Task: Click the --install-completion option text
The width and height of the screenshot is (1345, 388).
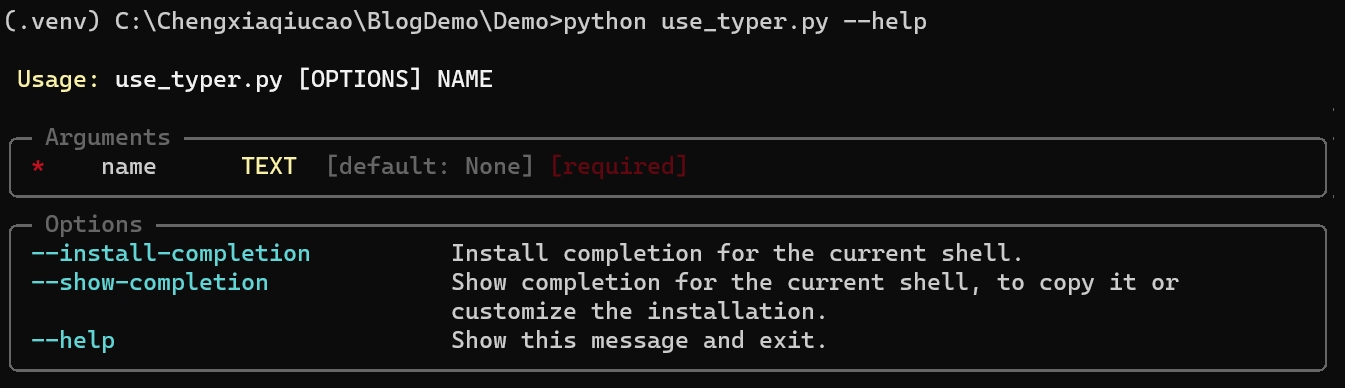Action: pos(170,254)
